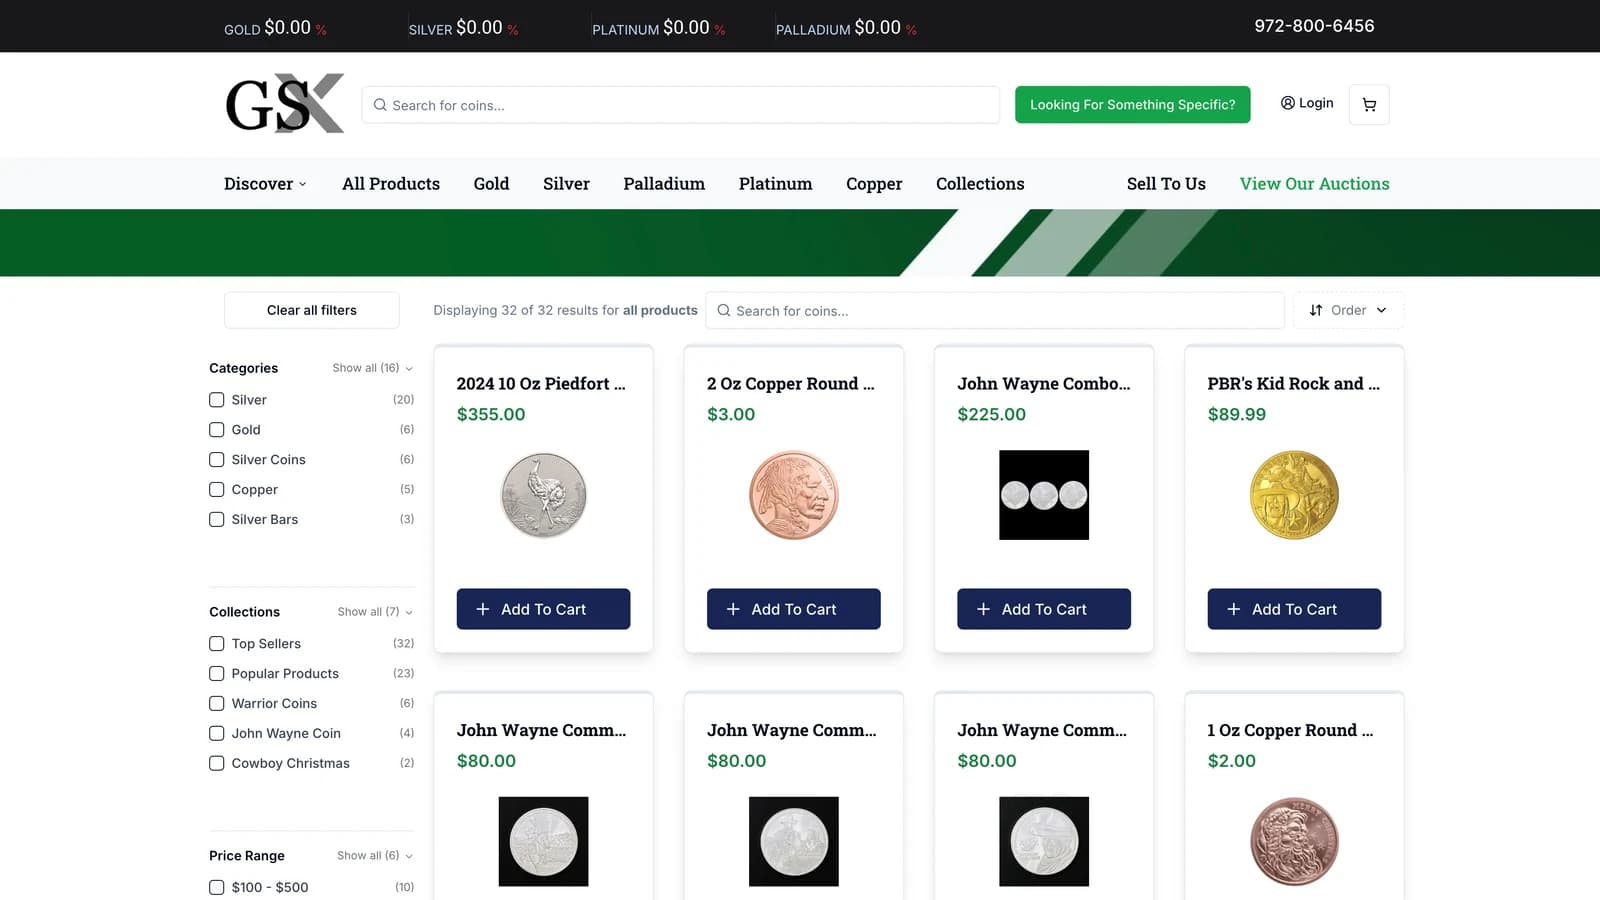Viewport: 1600px width, 900px height.
Task: Click Sell To Us link
Action: point(1166,184)
